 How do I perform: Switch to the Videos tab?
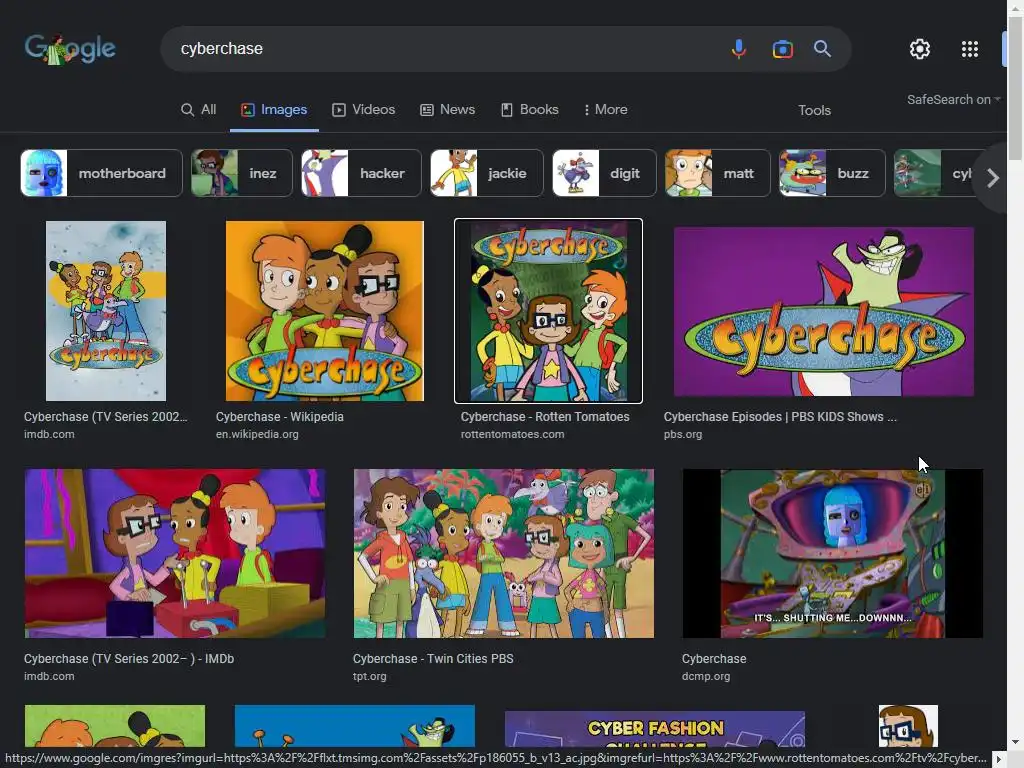point(364,110)
